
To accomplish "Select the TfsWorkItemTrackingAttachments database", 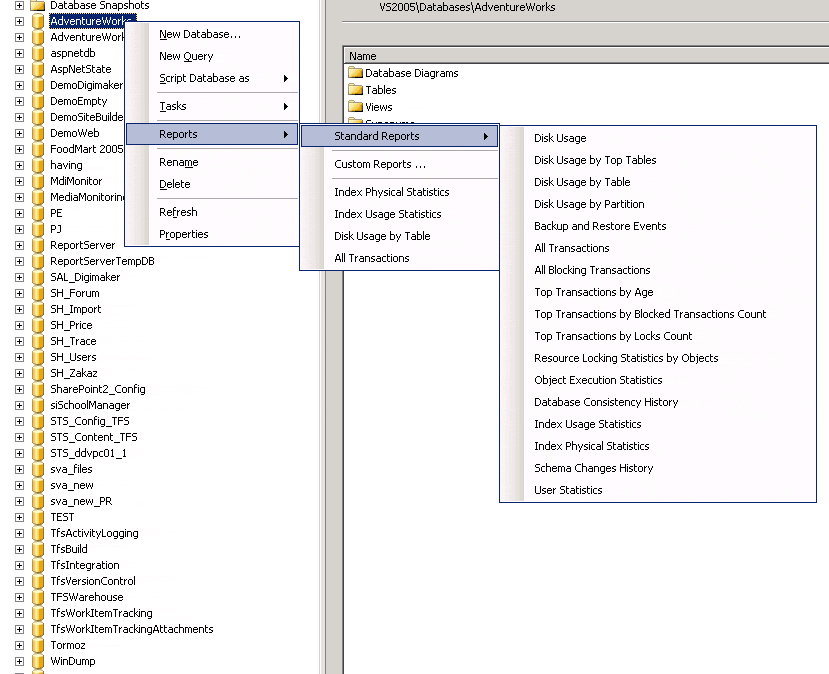I will point(132,629).
